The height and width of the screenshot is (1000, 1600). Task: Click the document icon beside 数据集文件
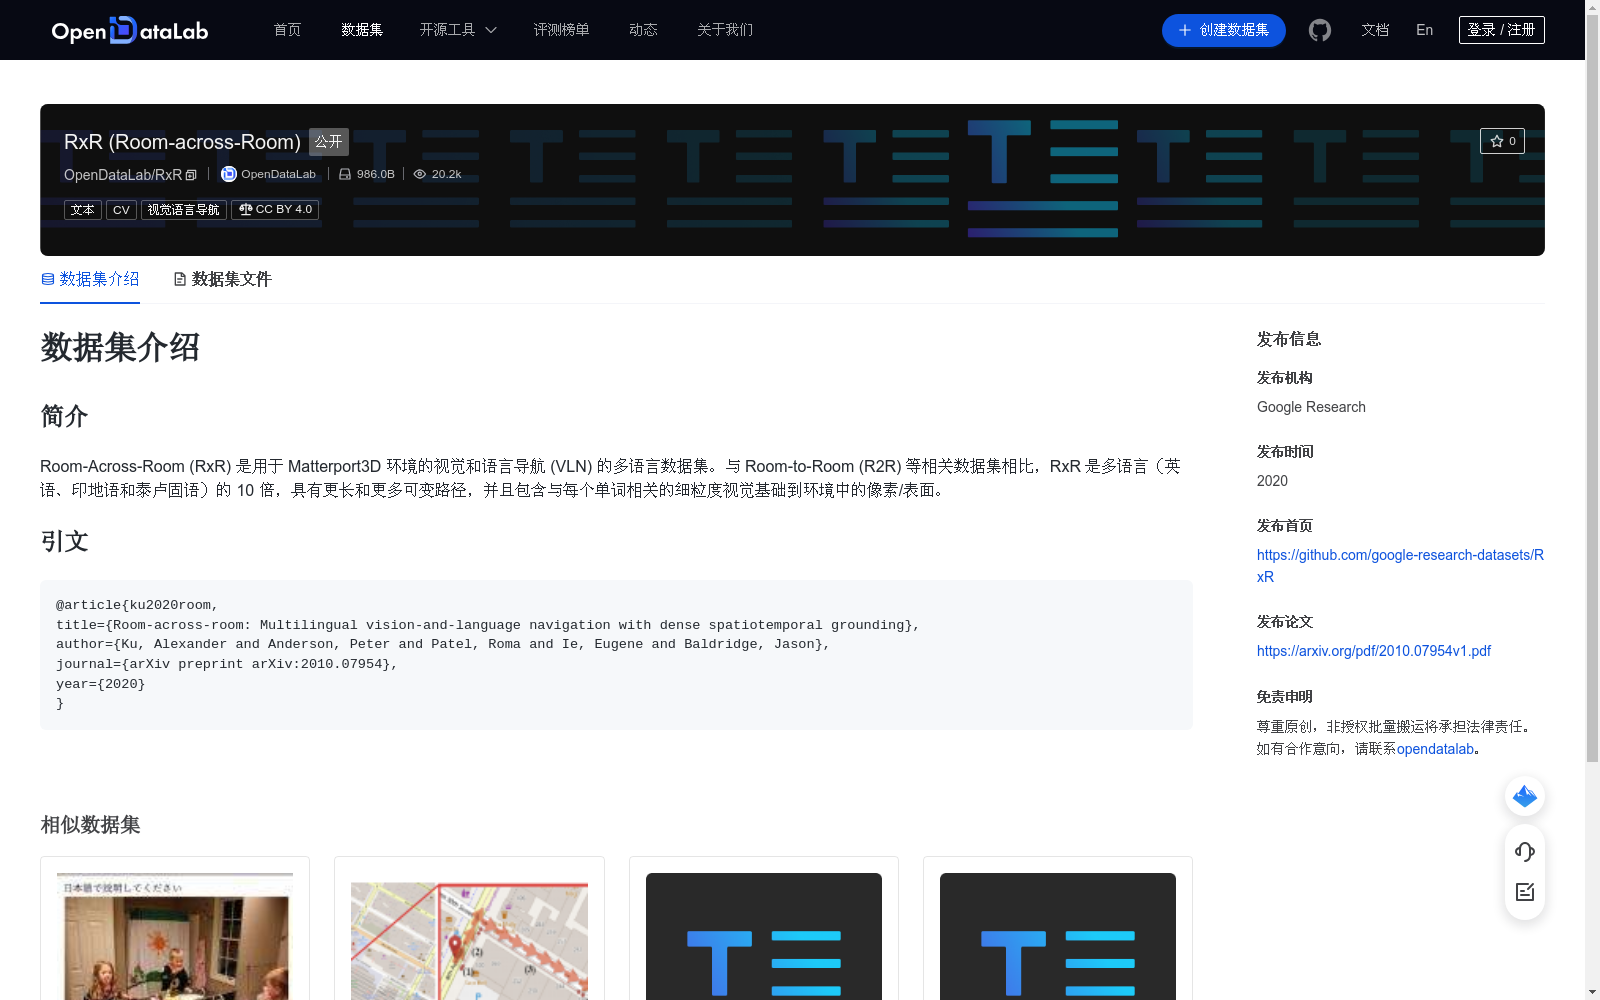(180, 279)
